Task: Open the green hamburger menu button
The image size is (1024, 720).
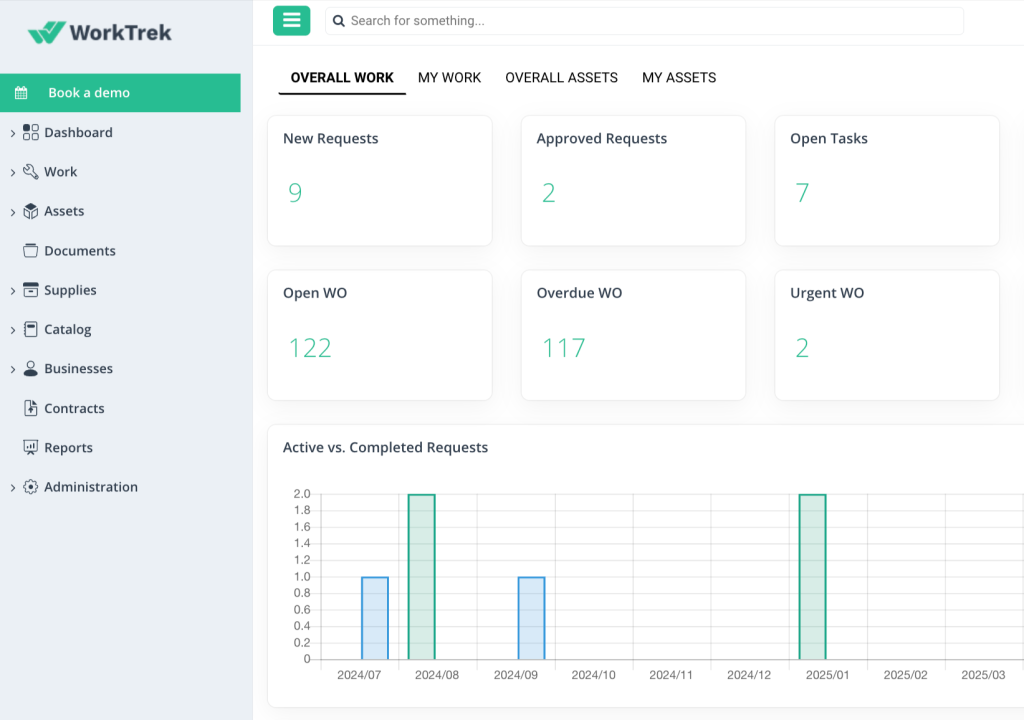Action: coord(291,20)
